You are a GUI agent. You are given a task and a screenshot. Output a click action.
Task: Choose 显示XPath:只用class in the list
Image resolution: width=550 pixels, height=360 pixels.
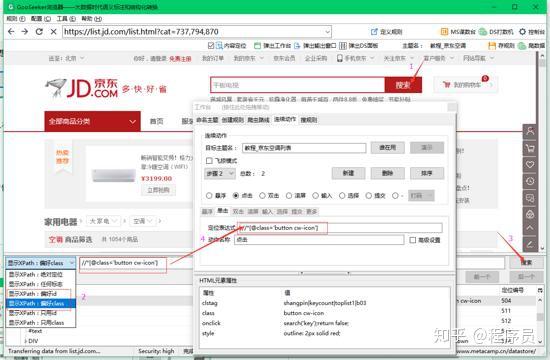[x=41, y=323]
